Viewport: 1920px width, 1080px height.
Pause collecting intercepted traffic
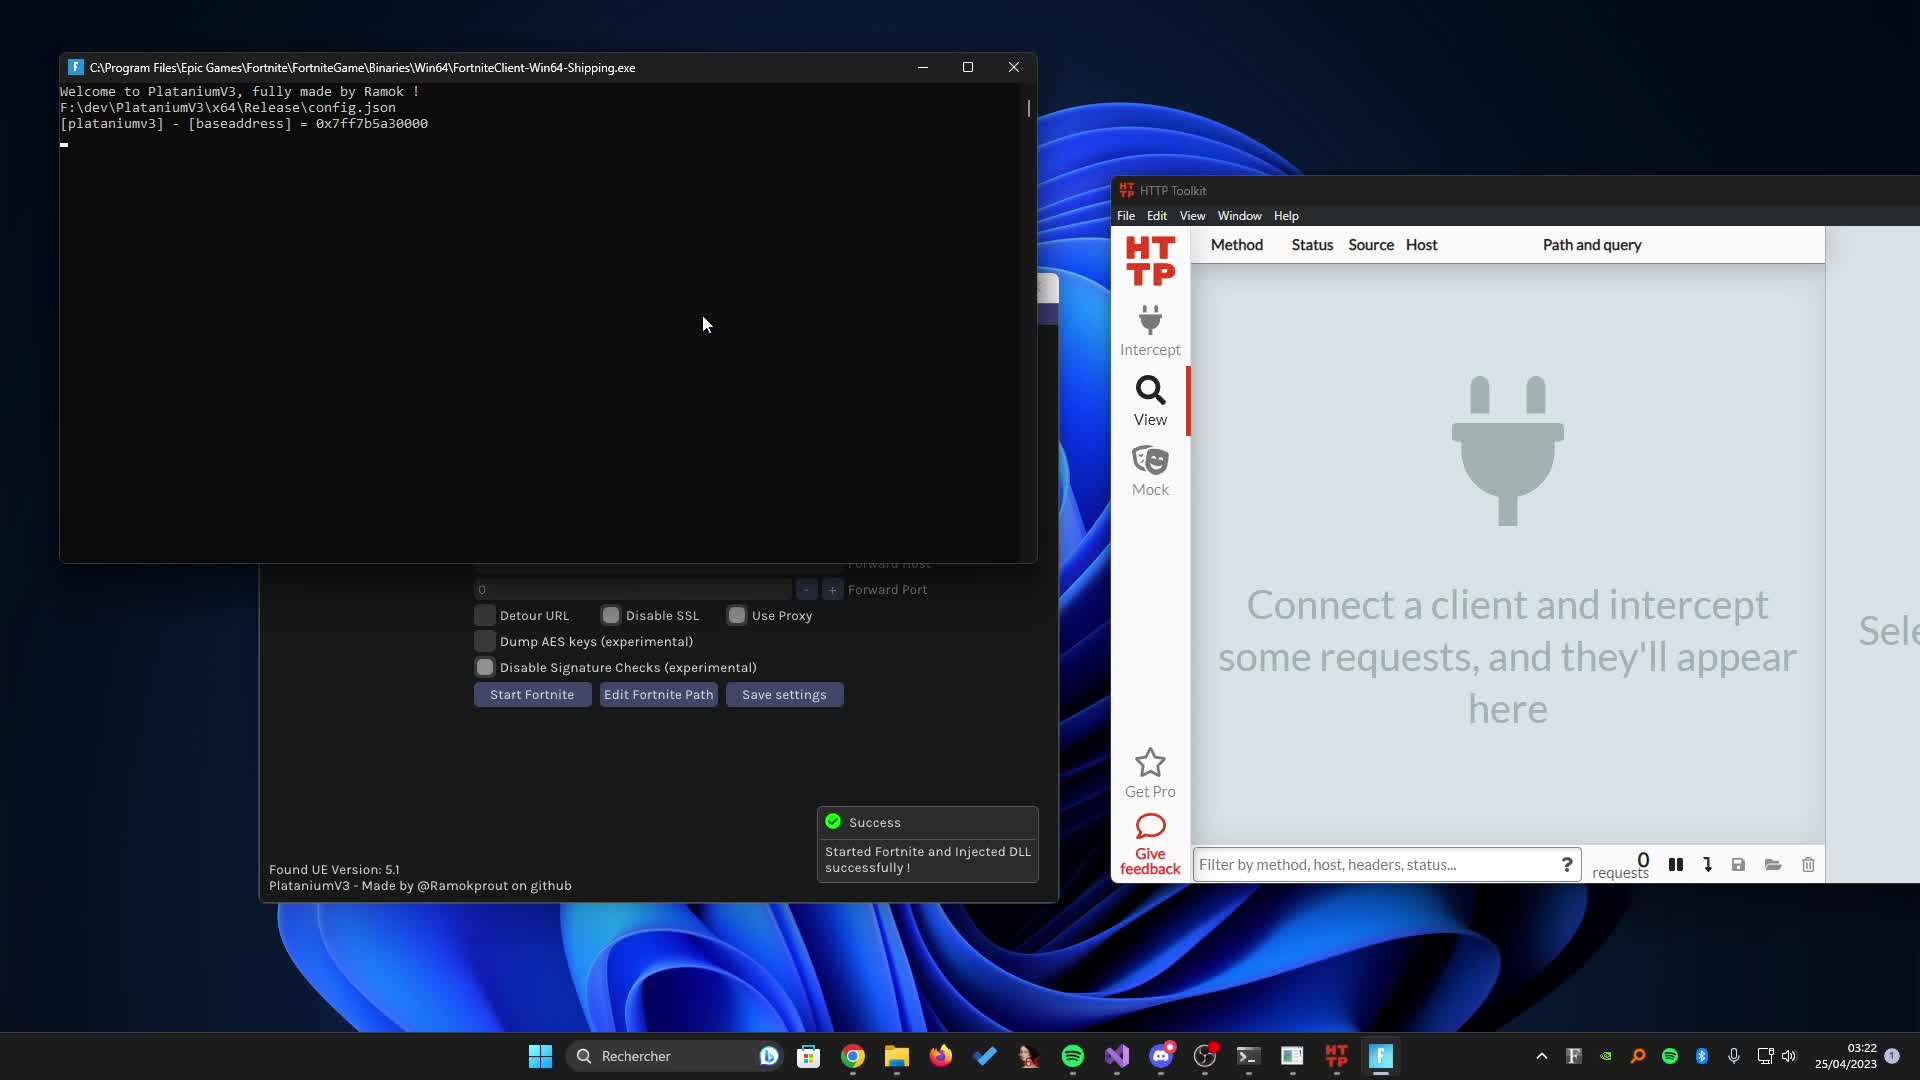1676,865
